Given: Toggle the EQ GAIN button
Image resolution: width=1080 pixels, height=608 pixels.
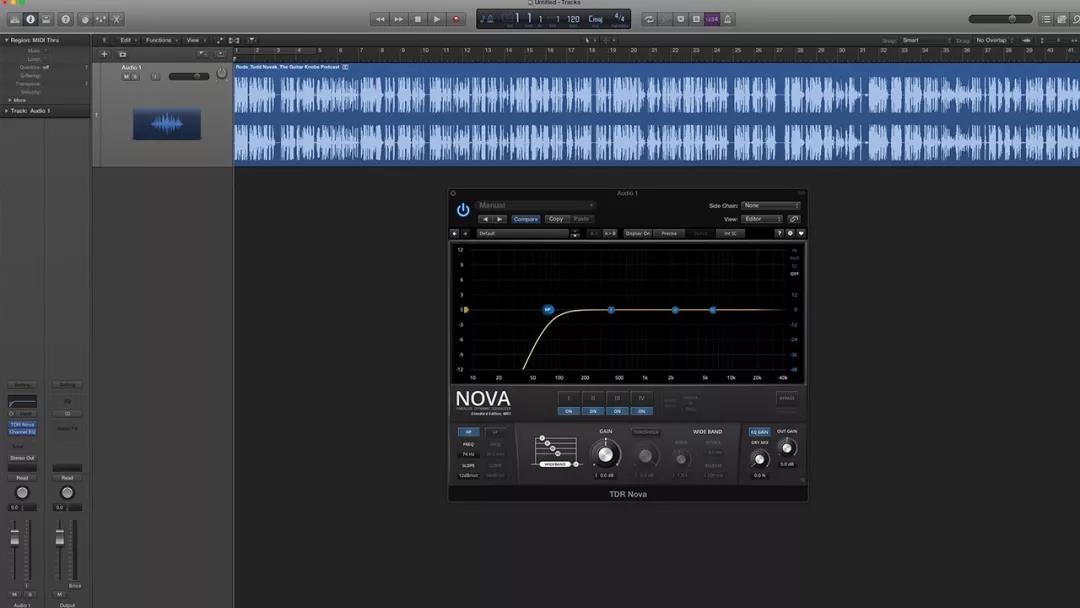Looking at the screenshot, I should point(759,432).
